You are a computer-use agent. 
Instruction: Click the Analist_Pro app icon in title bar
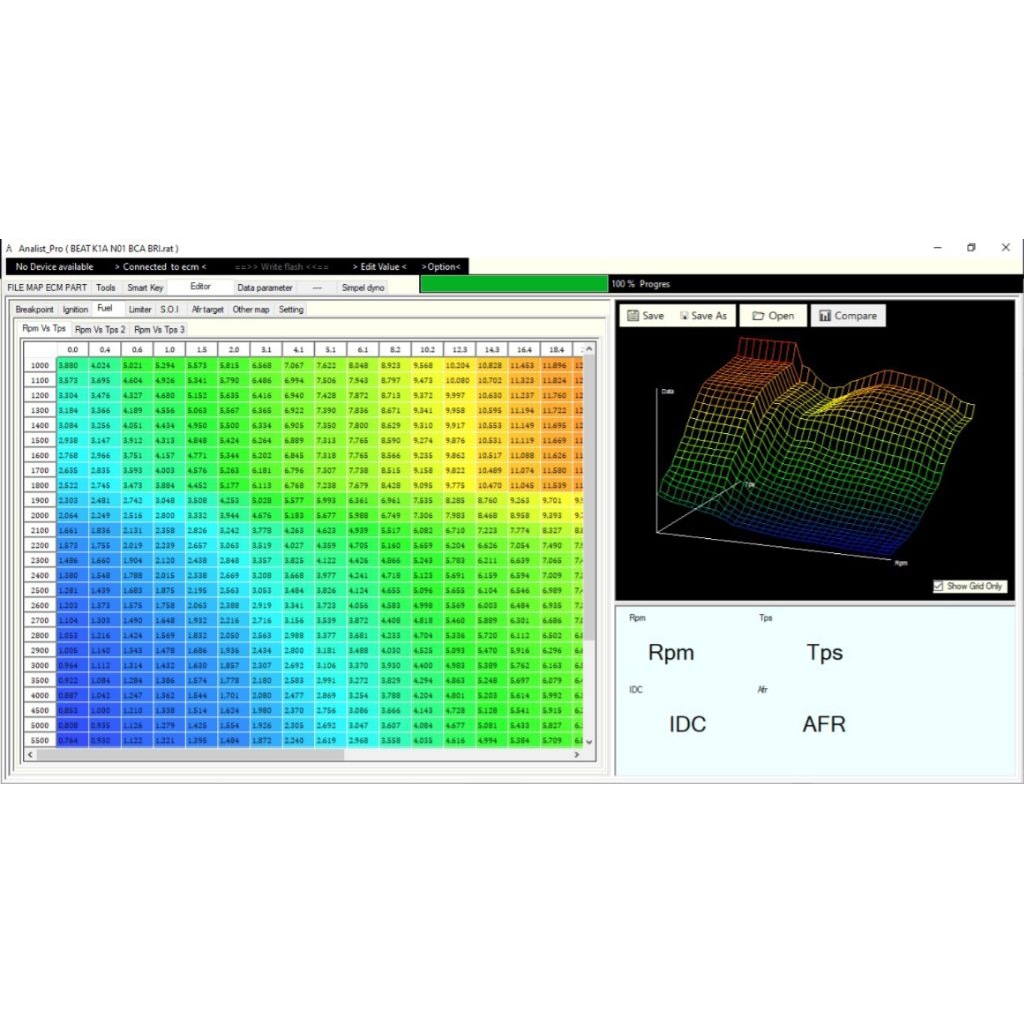pos(9,248)
